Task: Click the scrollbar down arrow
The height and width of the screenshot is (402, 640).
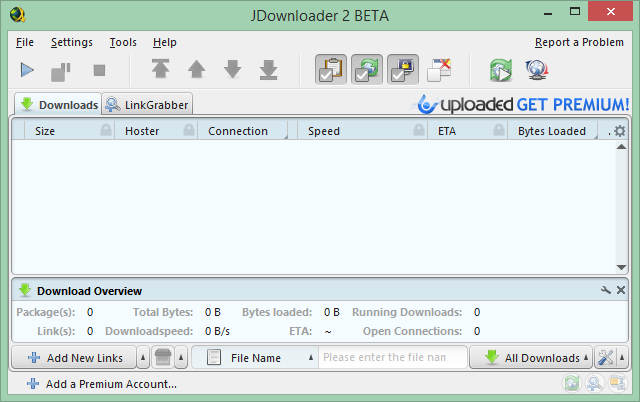Action: pos(621,267)
